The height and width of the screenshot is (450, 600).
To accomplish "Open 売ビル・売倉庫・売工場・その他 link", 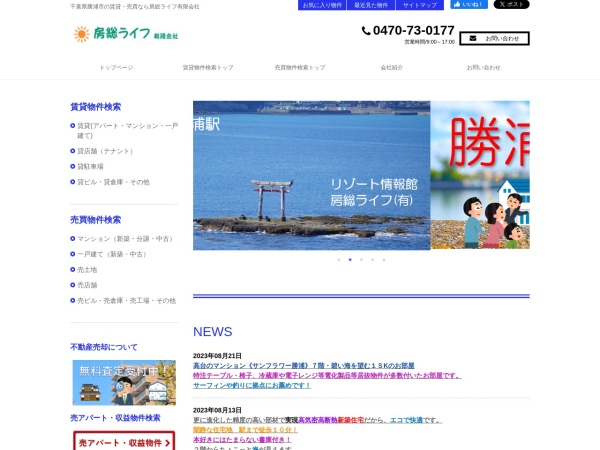I will pyautogui.click(x=127, y=301).
